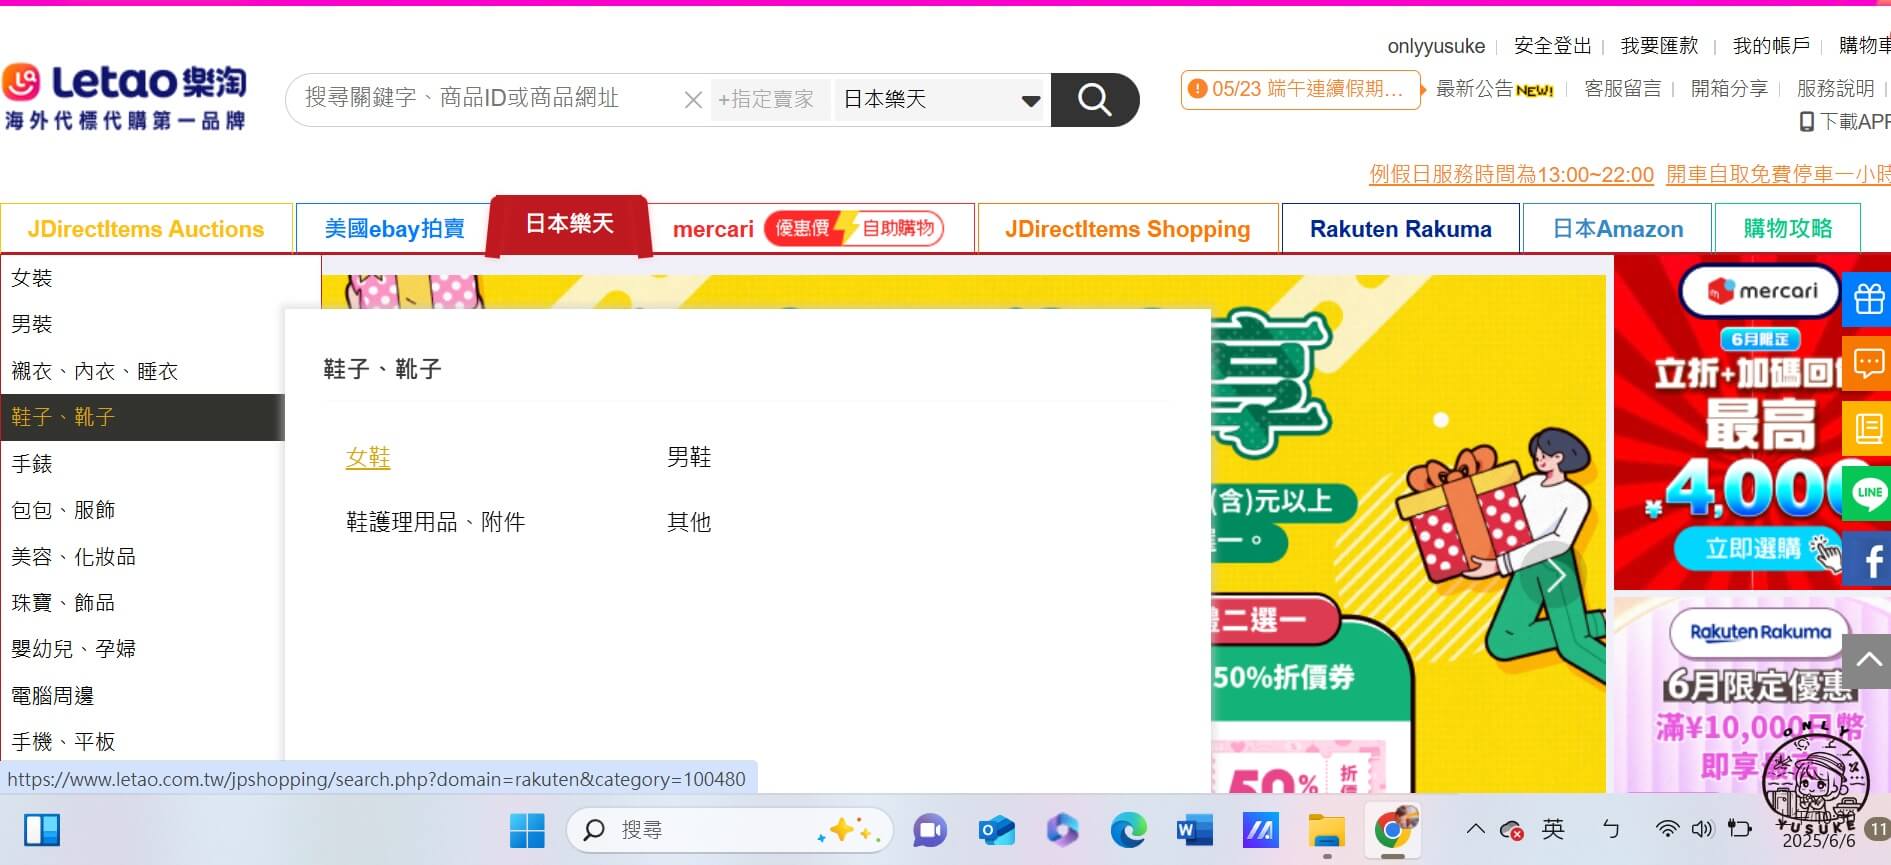Click the 05/23 holiday announcement notice
Viewport: 1891px width, 865px height.
click(x=1300, y=89)
